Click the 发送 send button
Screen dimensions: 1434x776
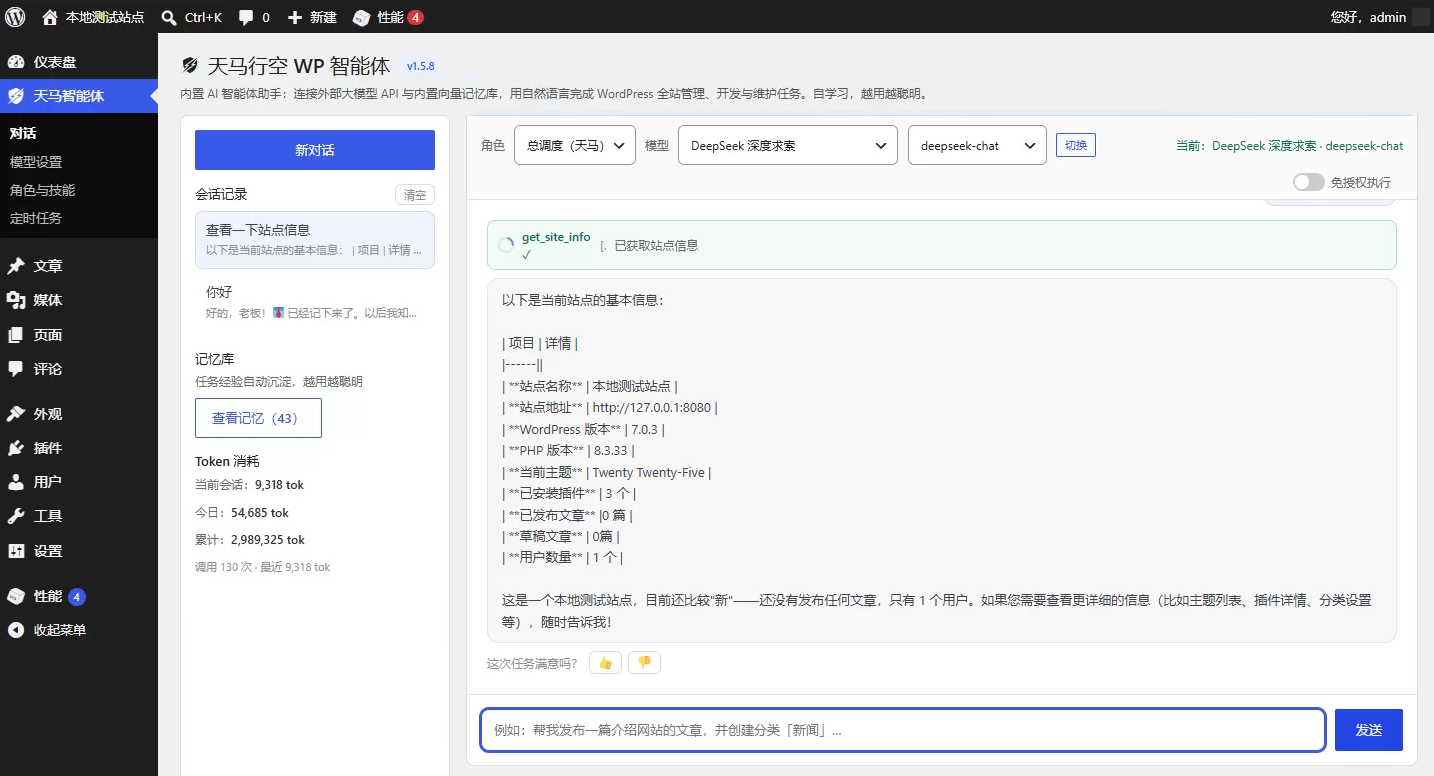[1369, 730]
